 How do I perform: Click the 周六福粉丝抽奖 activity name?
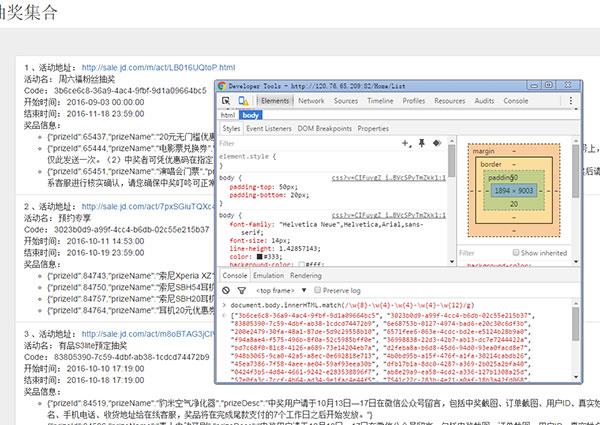86,79
